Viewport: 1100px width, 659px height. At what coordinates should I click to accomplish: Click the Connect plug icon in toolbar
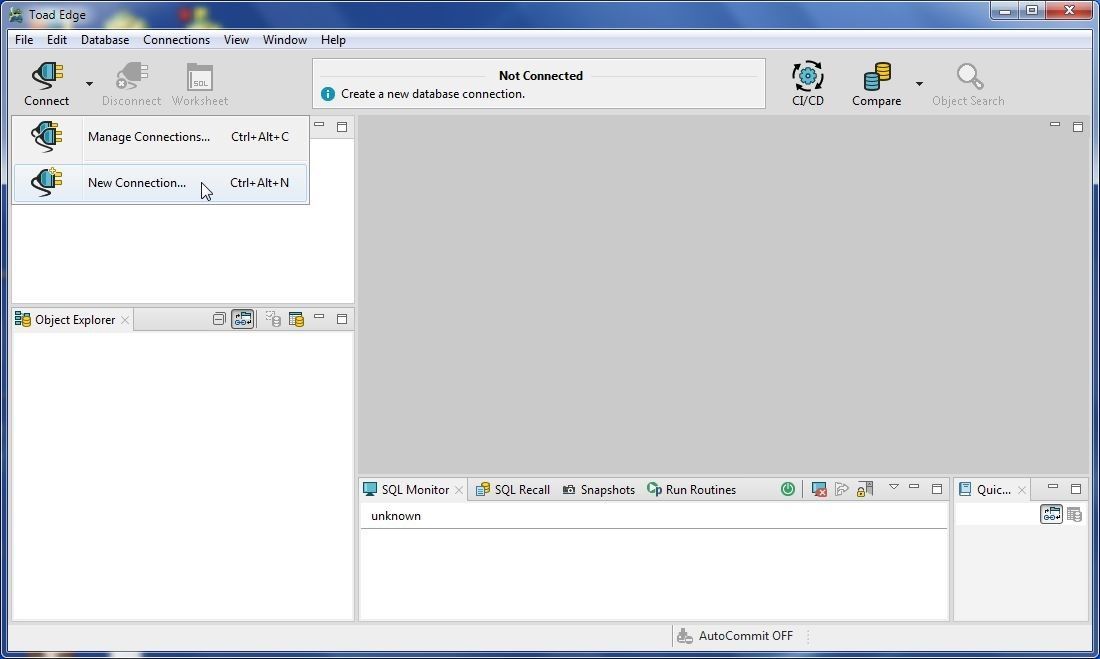[x=47, y=76]
